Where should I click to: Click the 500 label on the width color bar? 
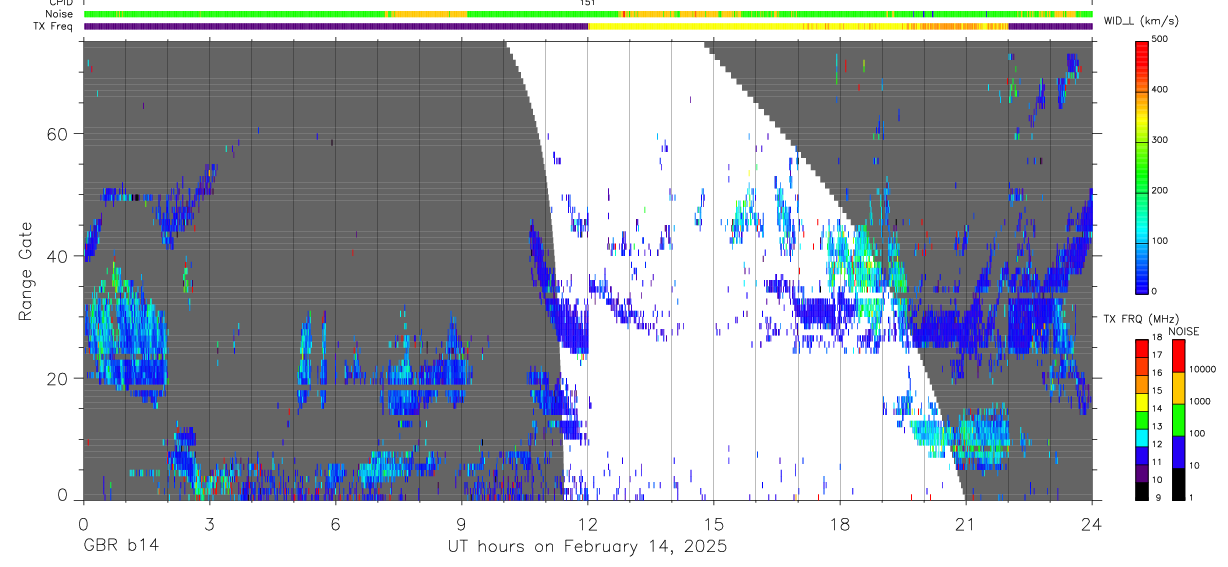1160,39
